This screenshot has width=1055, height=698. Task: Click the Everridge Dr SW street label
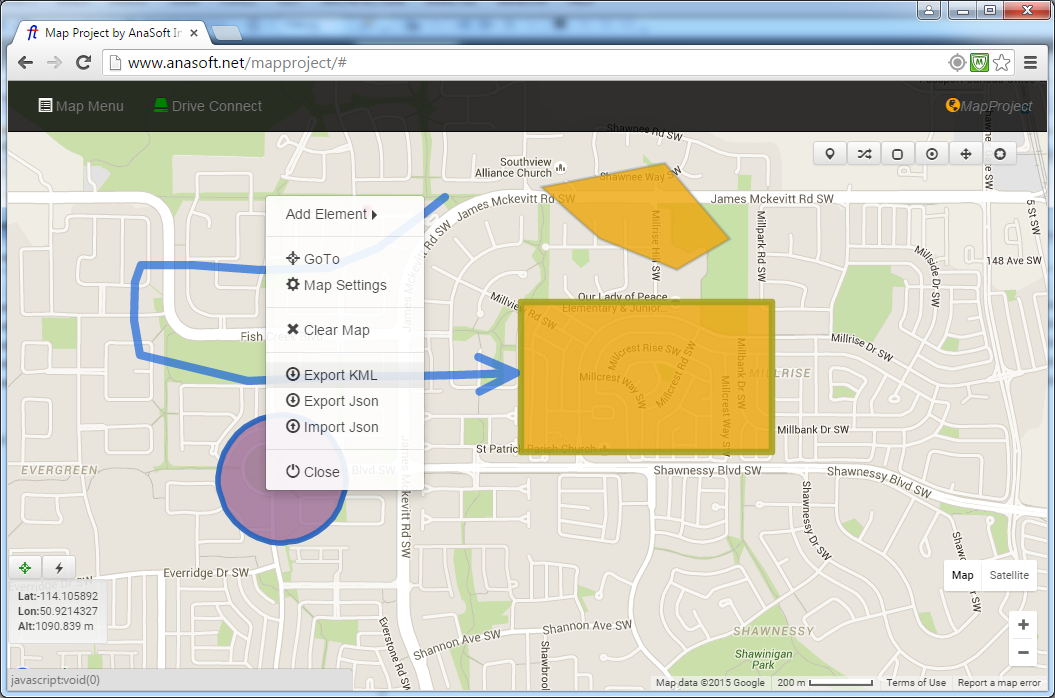point(206,573)
